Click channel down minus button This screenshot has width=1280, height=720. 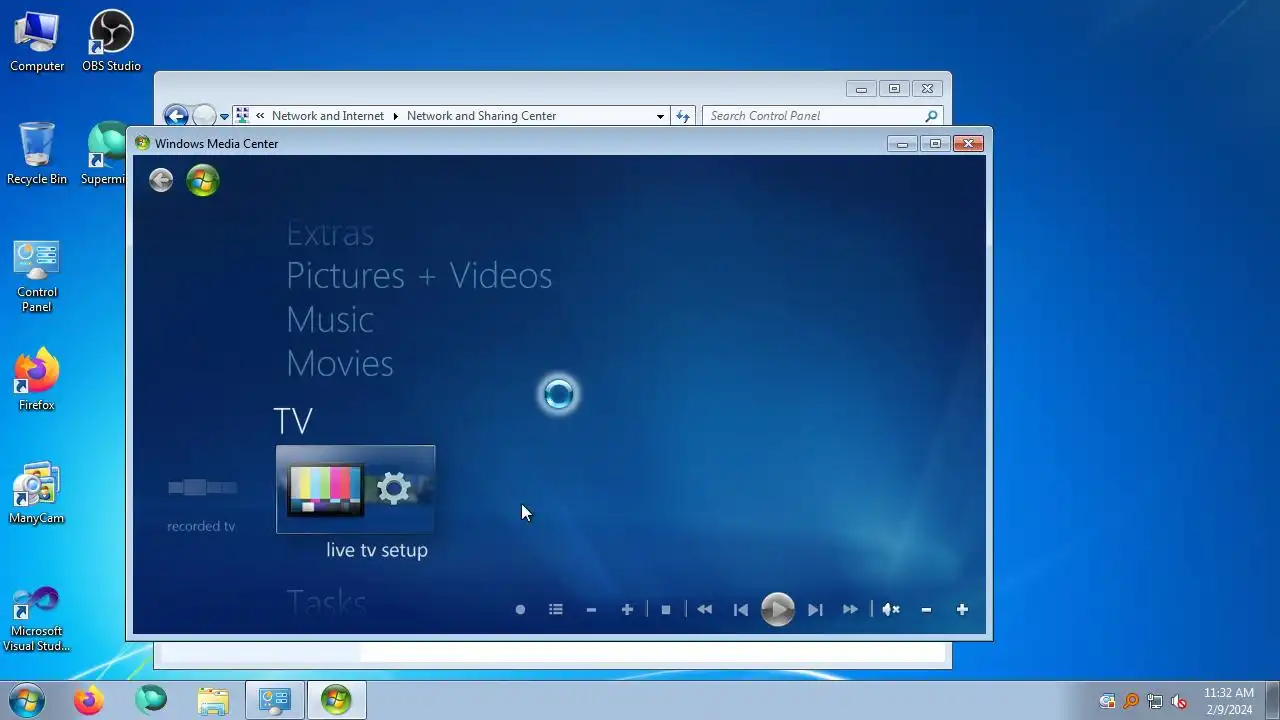(x=591, y=609)
